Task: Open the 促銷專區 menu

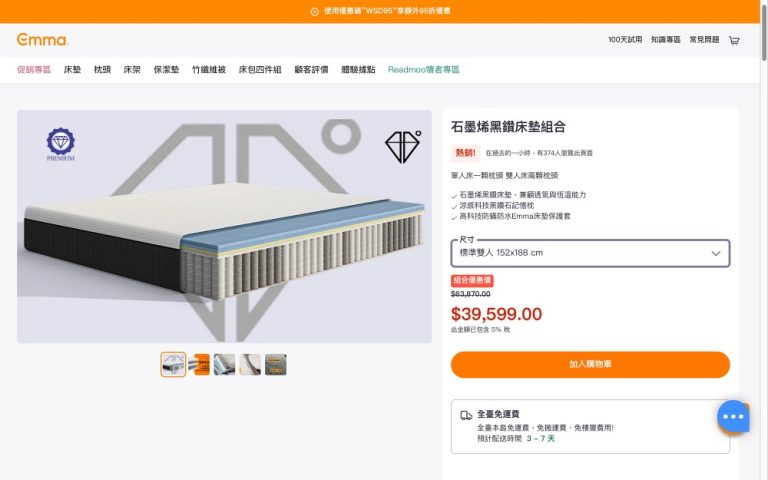Action: [x=34, y=70]
